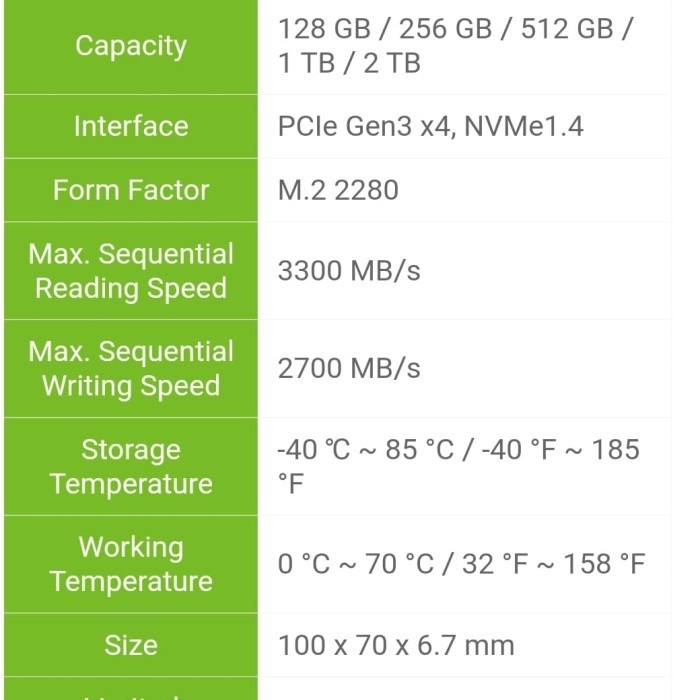Click the Interface label cell
The image size is (700, 700).
131,126
